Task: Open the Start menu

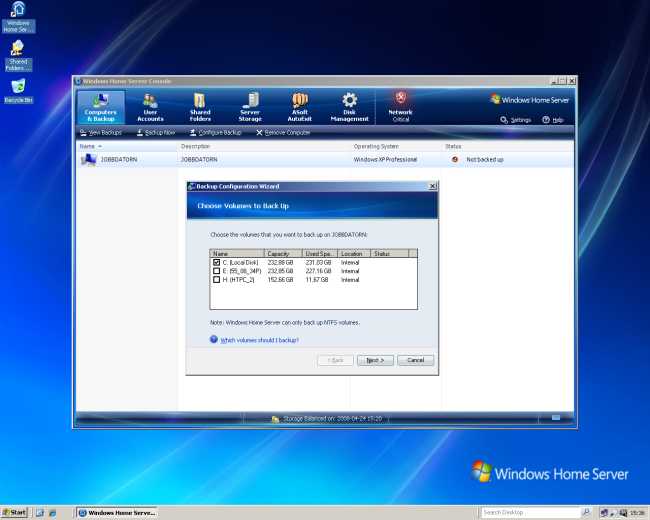Action: [14, 513]
